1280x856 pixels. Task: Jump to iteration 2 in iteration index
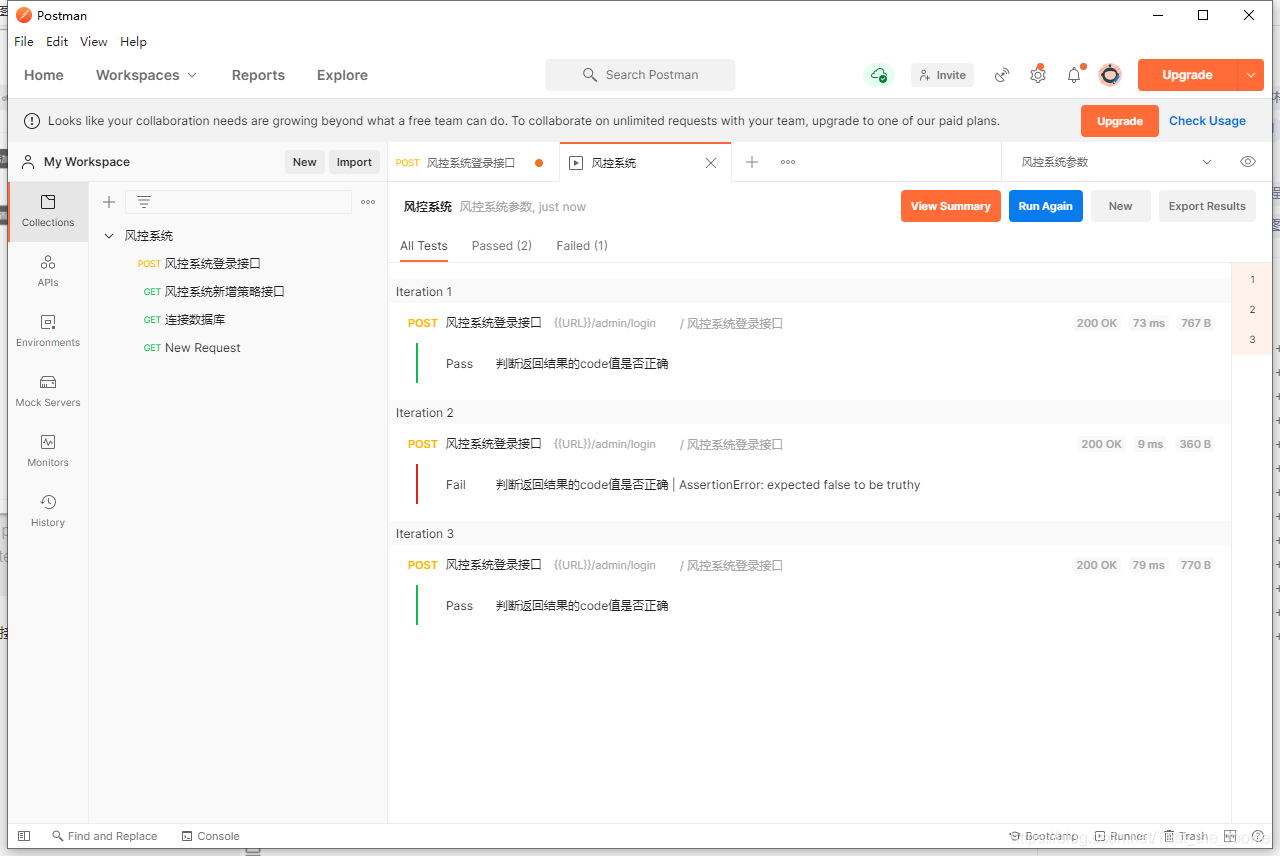click(1252, 309)
